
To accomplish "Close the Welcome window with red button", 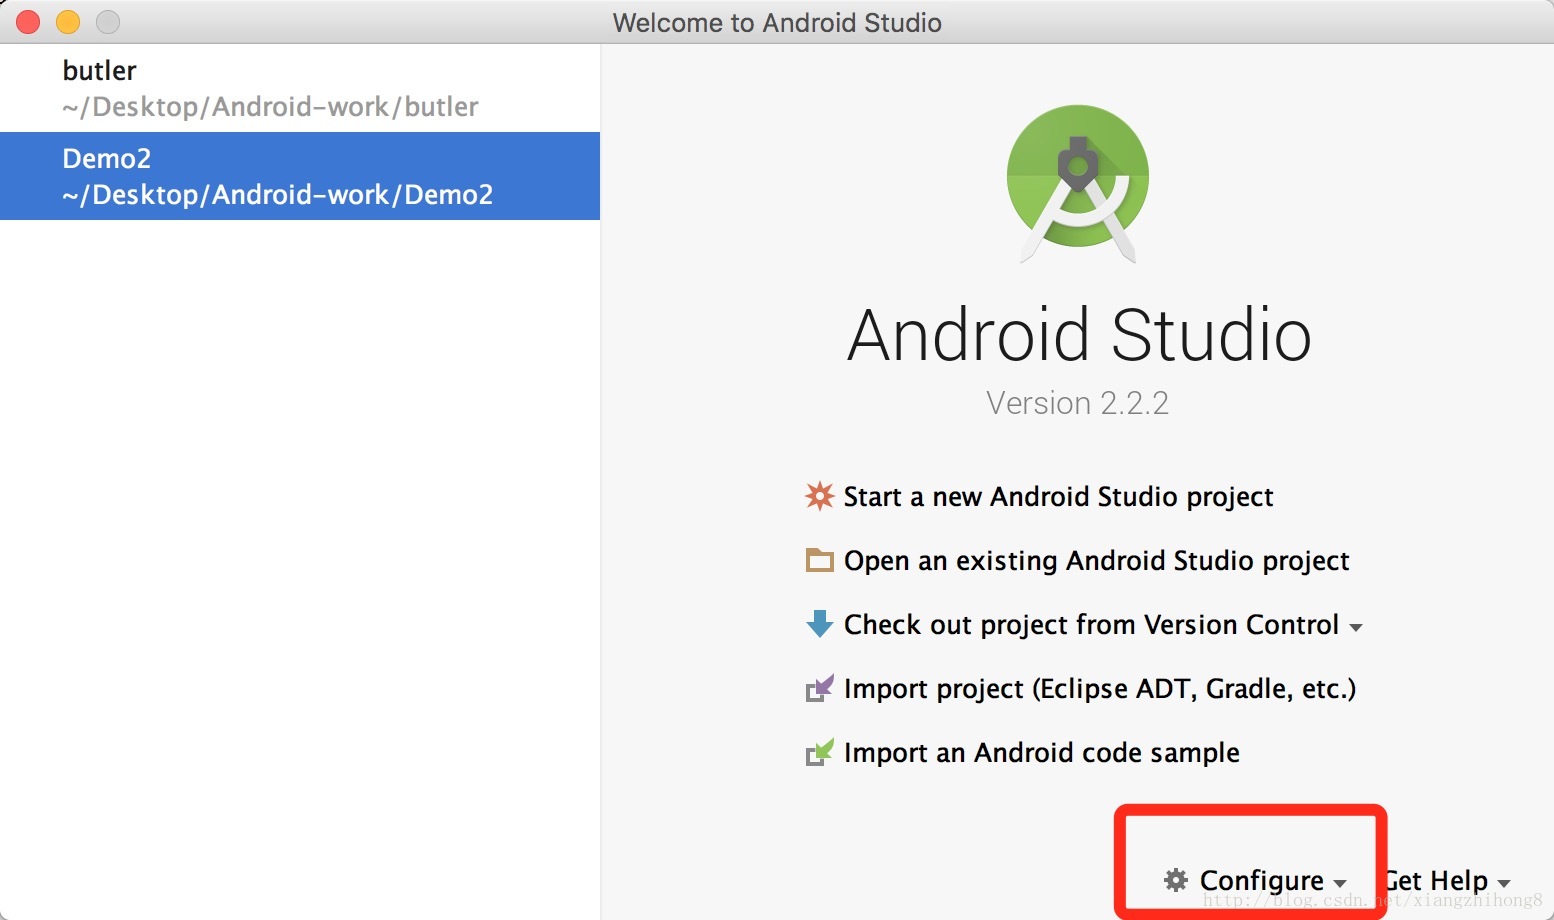I will coord(28,22).
